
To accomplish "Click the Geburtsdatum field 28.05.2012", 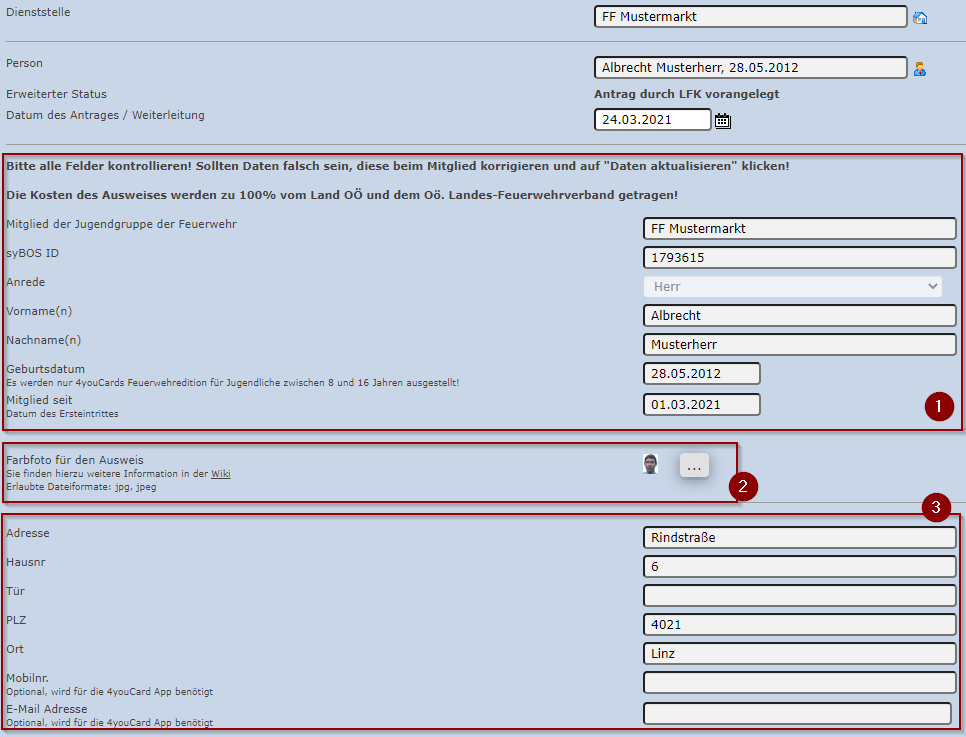I will [702, 373].
